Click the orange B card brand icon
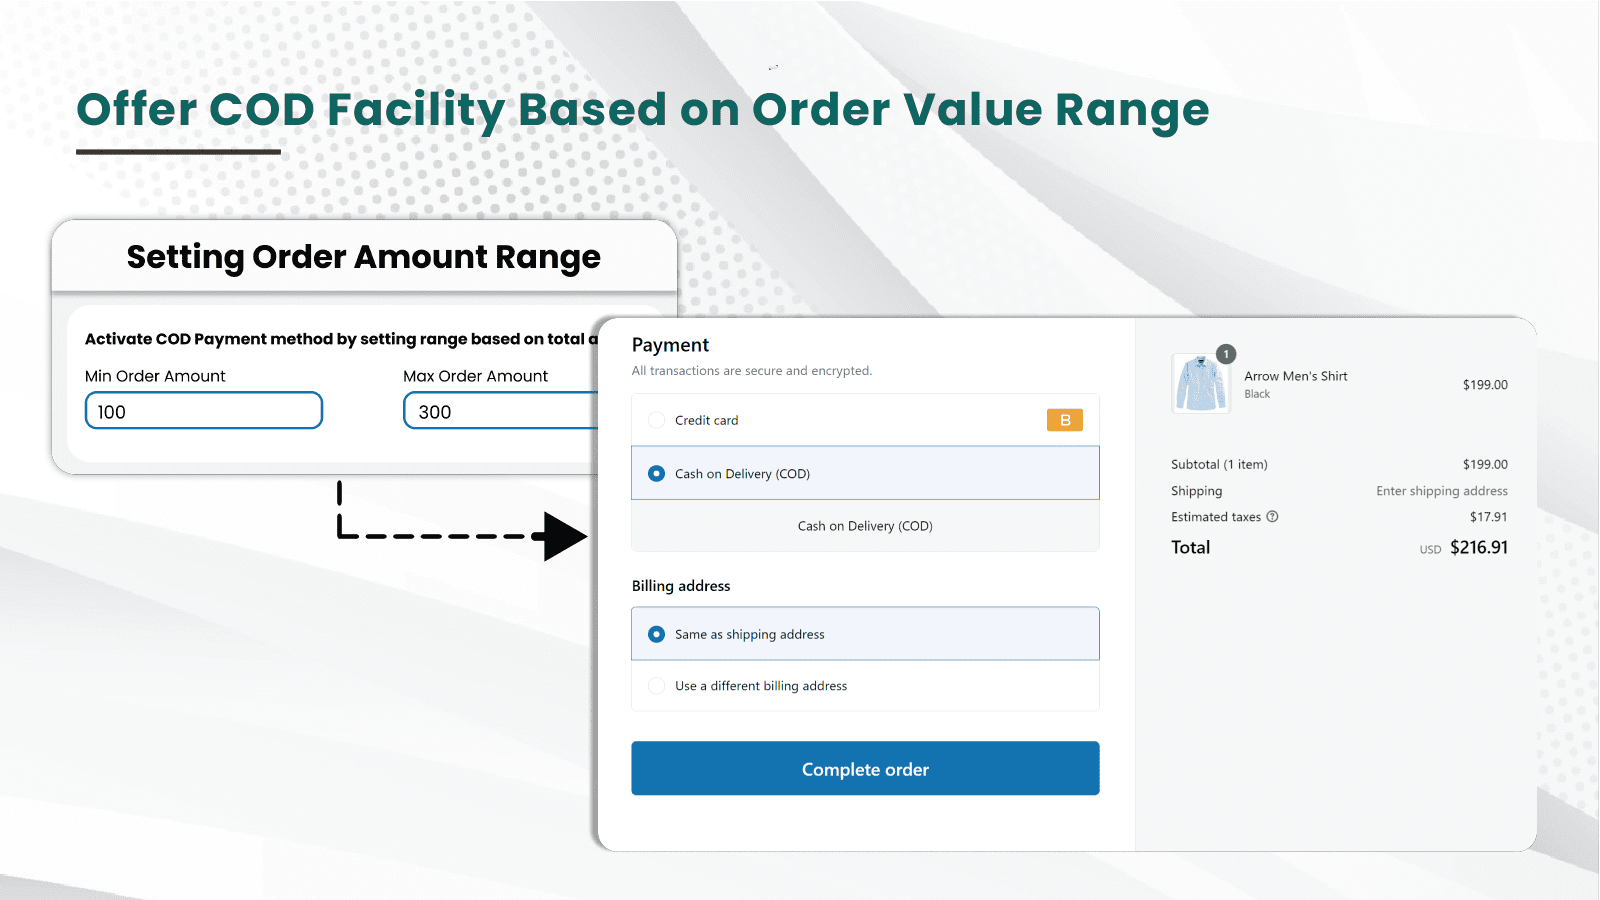Image resolution: width=1600 pixels, height=900 pixels. [1064, 420]
